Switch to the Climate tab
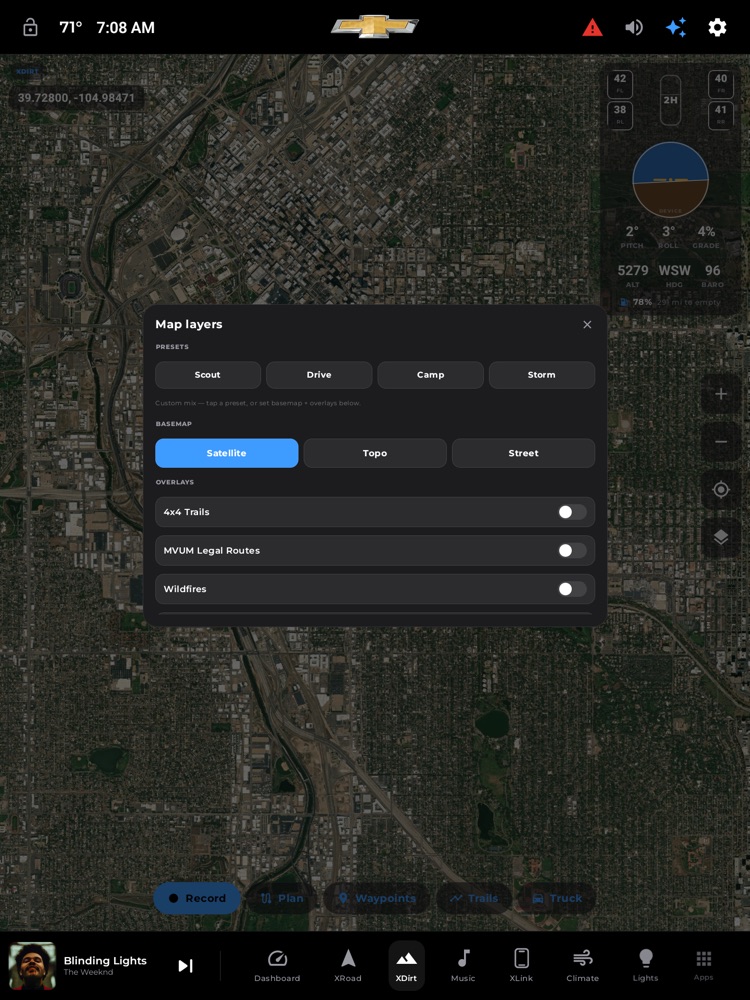This screenshot has height=1000, width=750. (x=582, y=966)
